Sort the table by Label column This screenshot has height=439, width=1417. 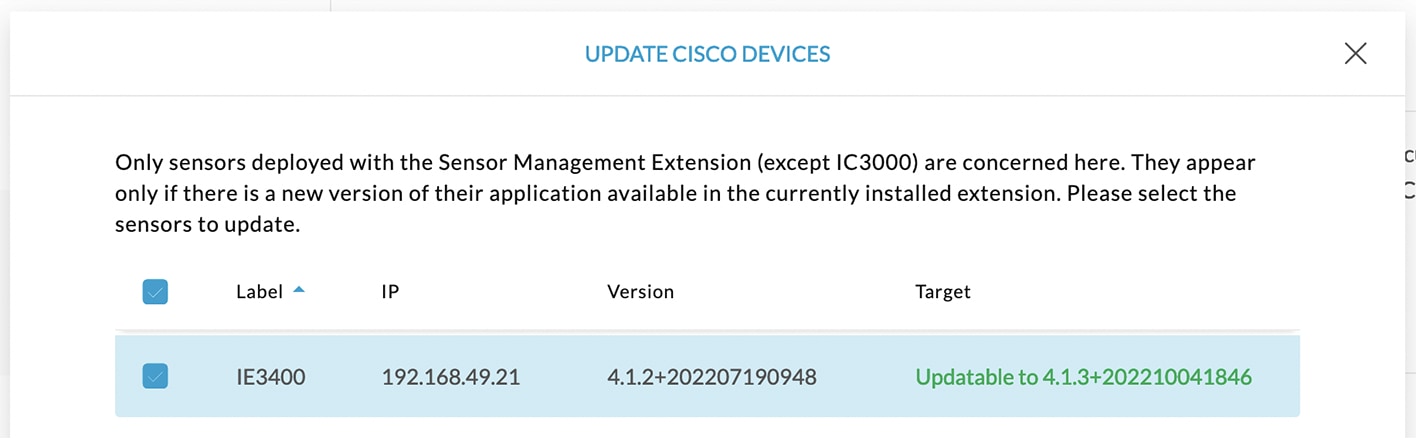coord(260,292)
